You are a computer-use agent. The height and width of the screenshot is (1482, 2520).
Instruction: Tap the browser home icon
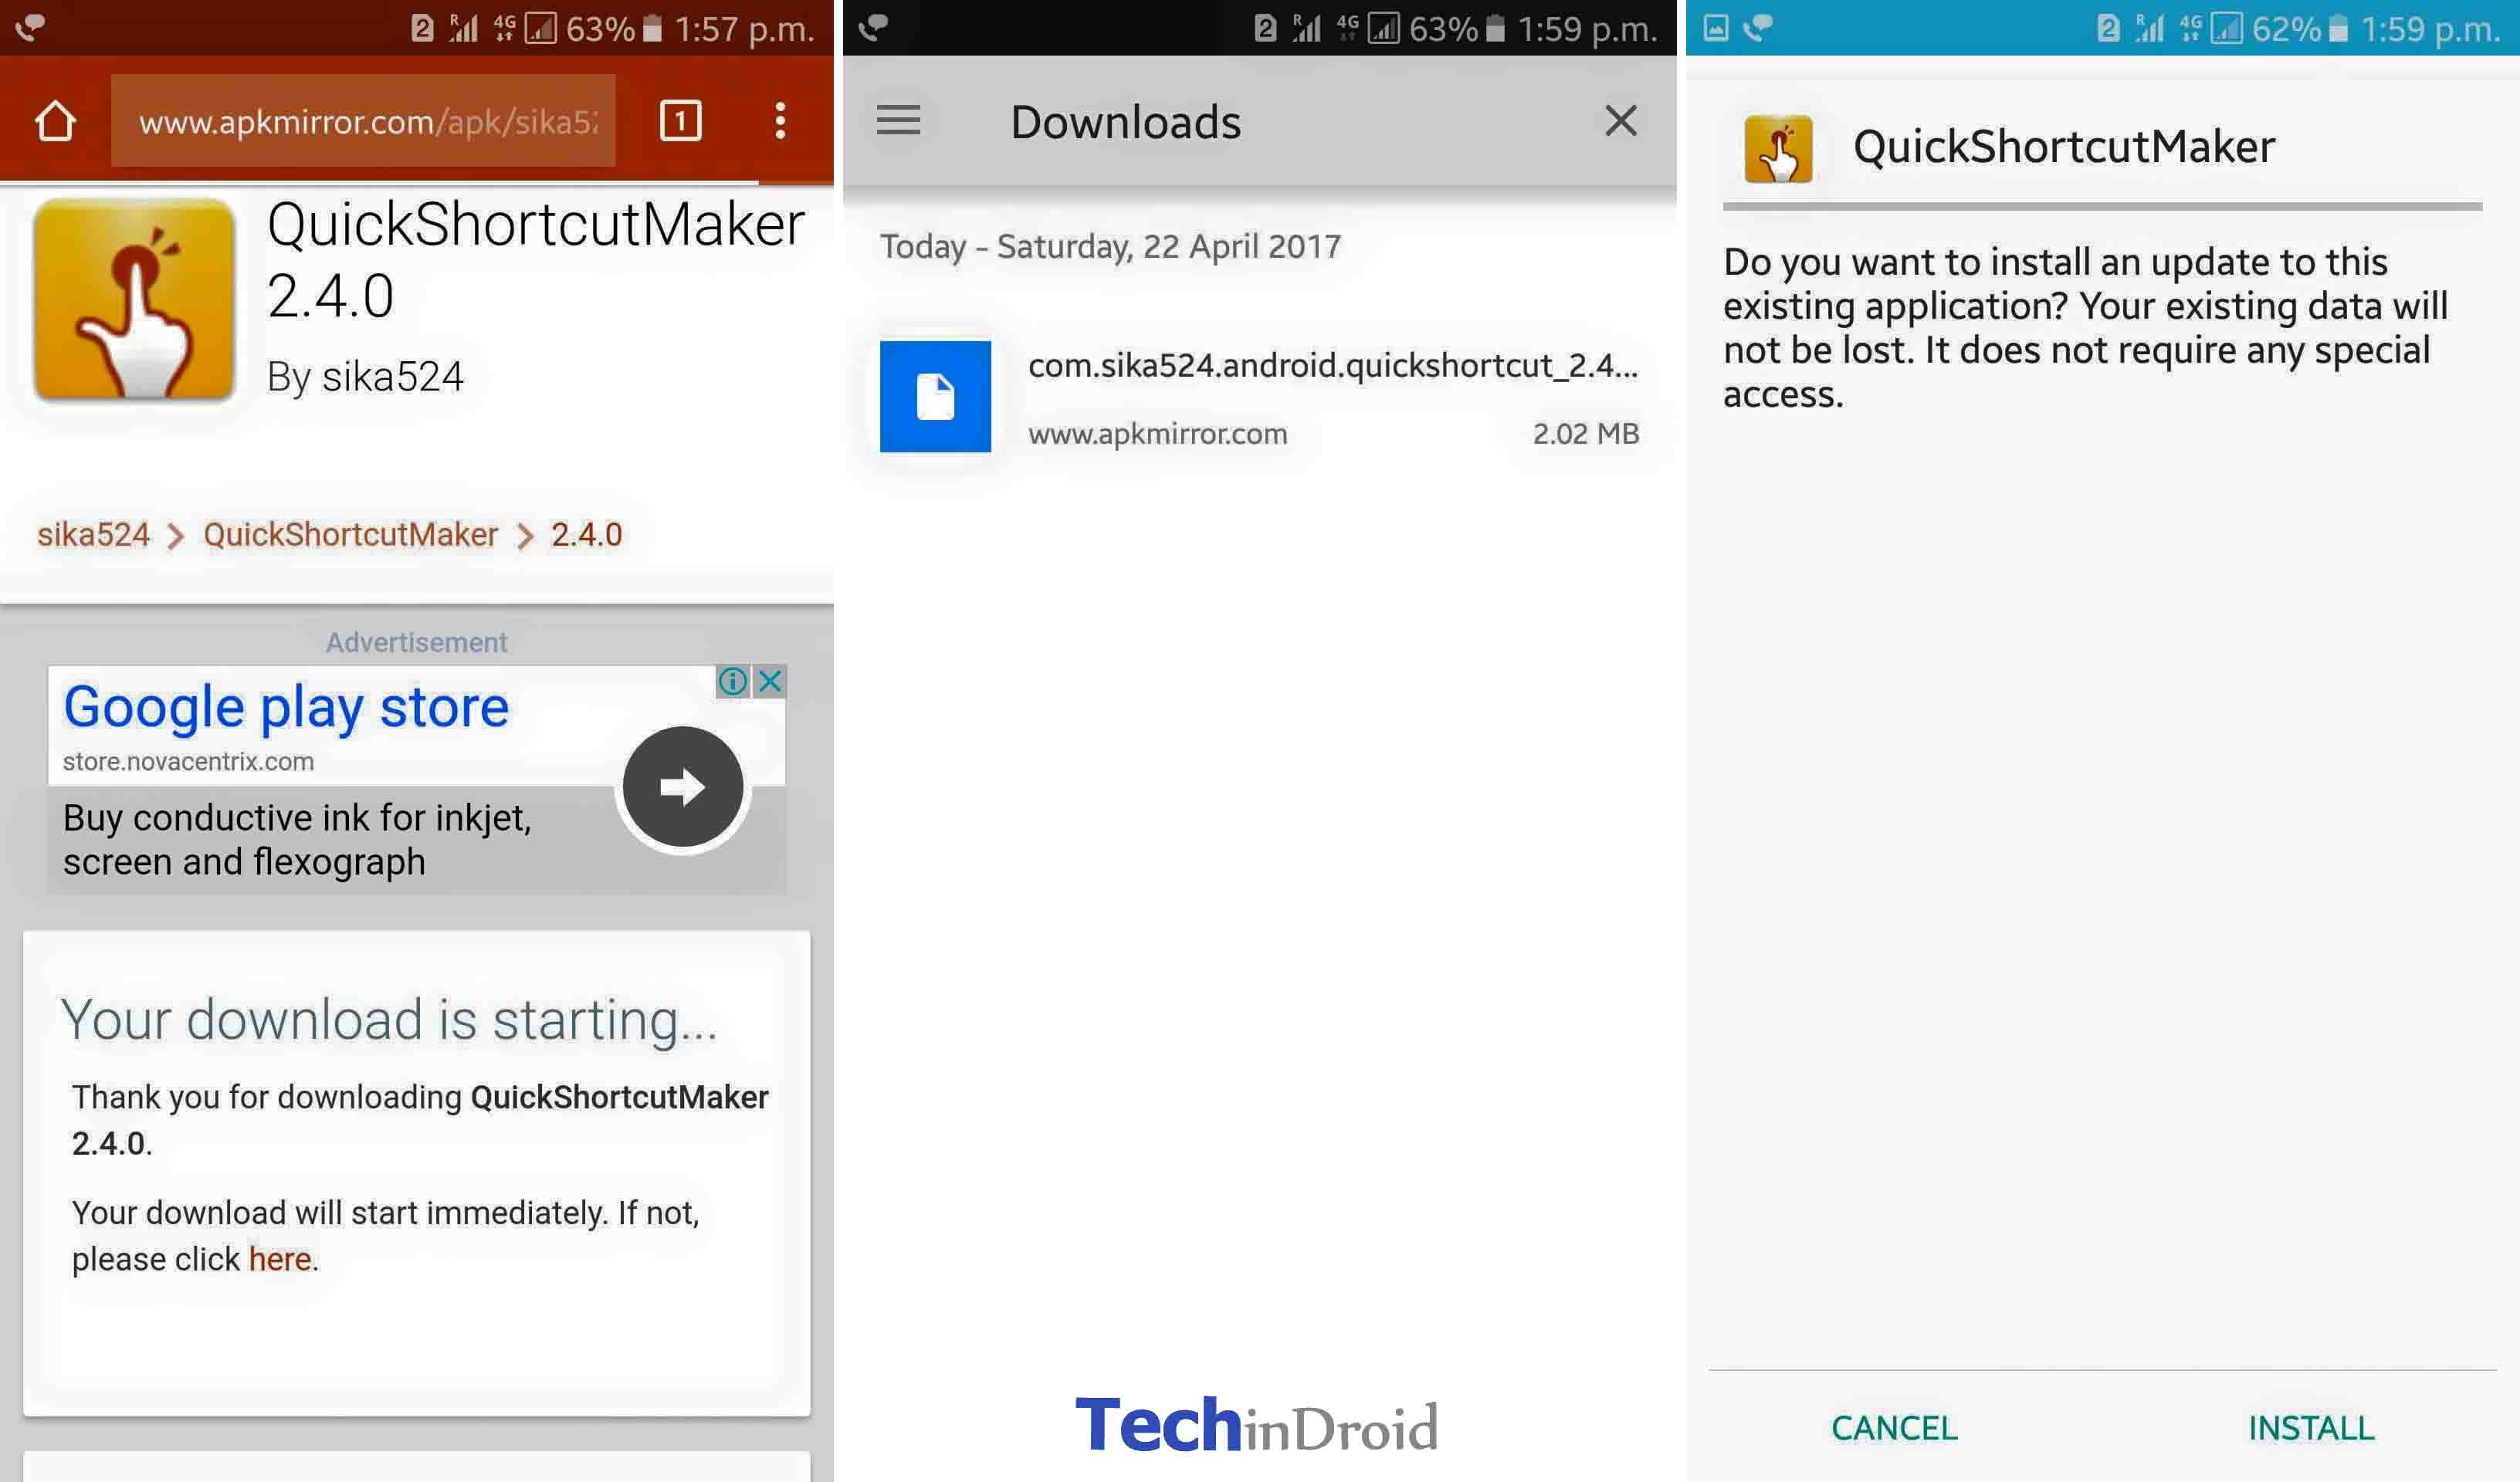[x=55, y=121]
